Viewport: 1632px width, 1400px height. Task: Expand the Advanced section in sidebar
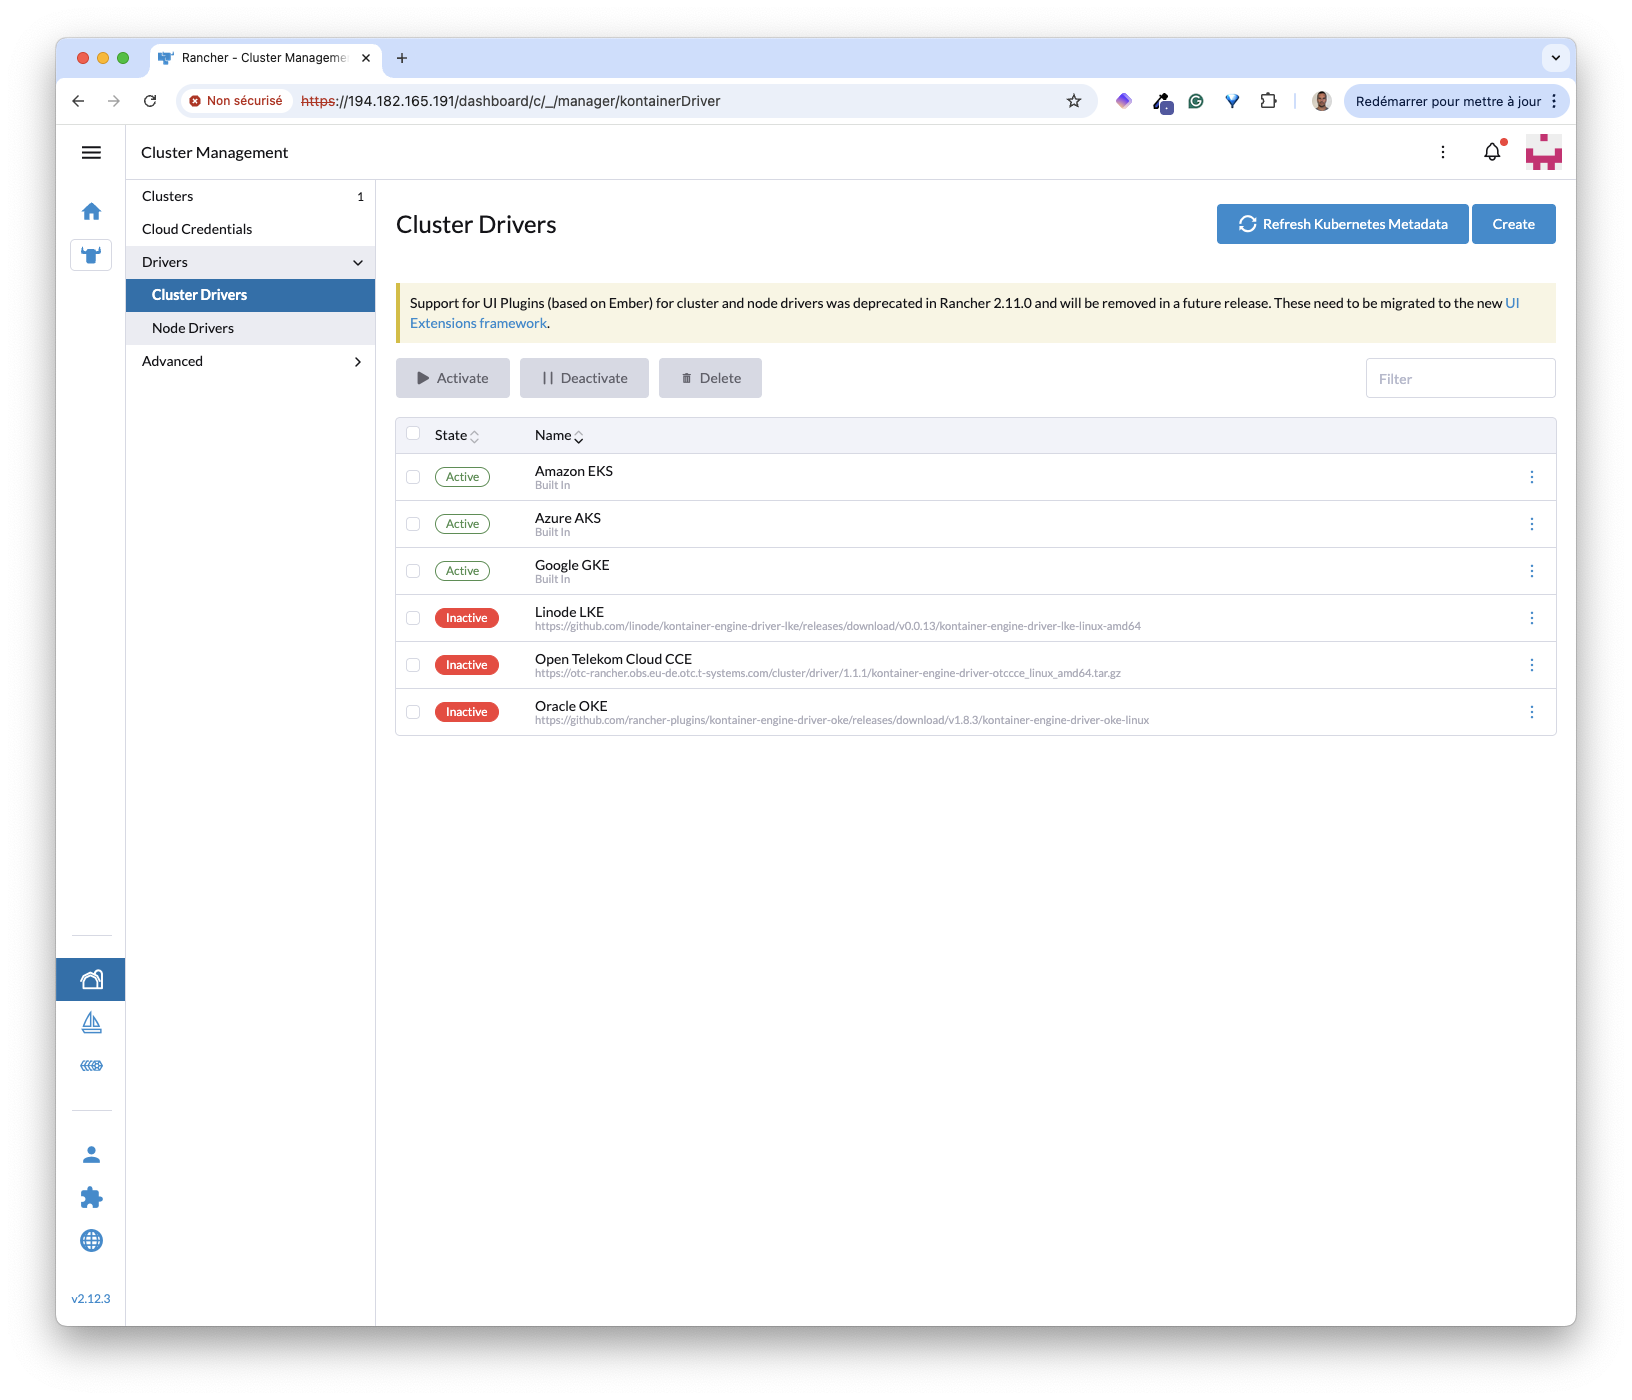250,361
